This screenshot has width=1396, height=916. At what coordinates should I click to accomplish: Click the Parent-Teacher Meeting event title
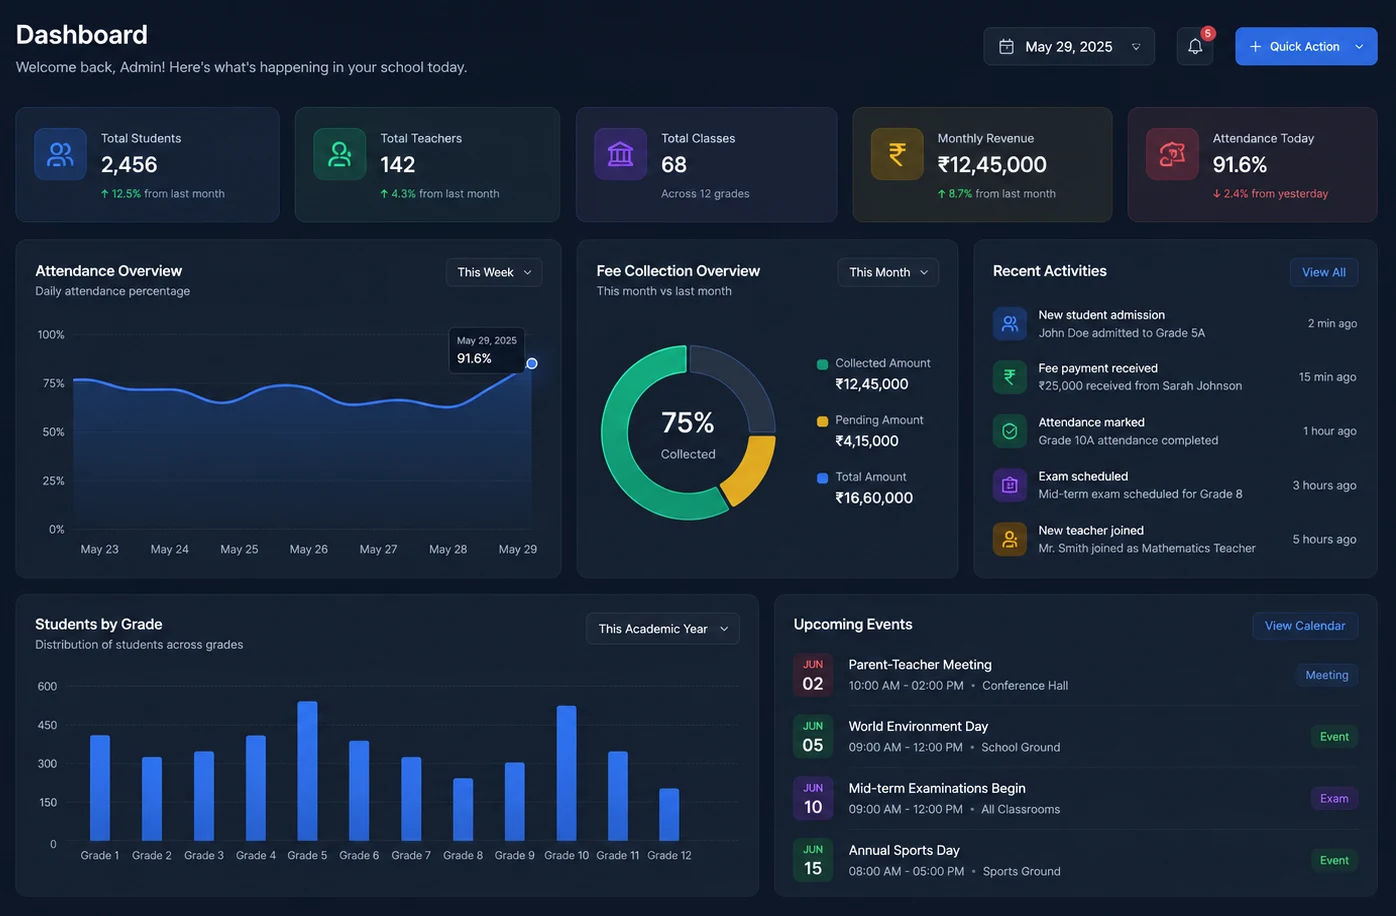pyautogui.click(x=920, y=665)
